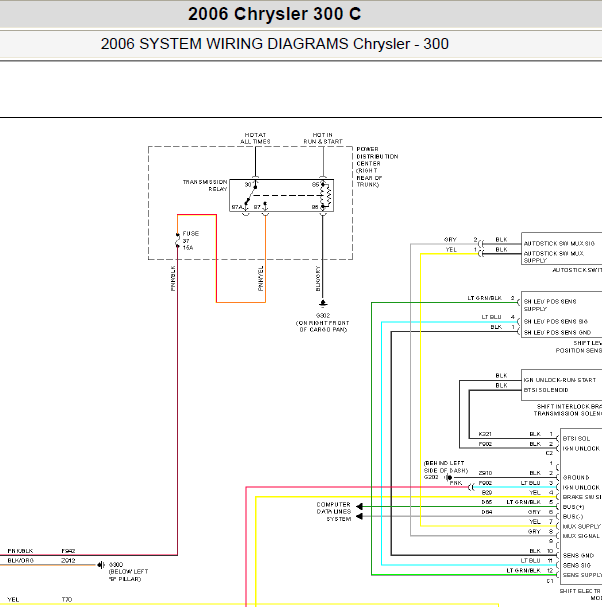This screenshot has height=607, width=602.
Task: Select the vertical "BLK/GRY" wire label
Action: pyautogui.click(x=318, y=278)
